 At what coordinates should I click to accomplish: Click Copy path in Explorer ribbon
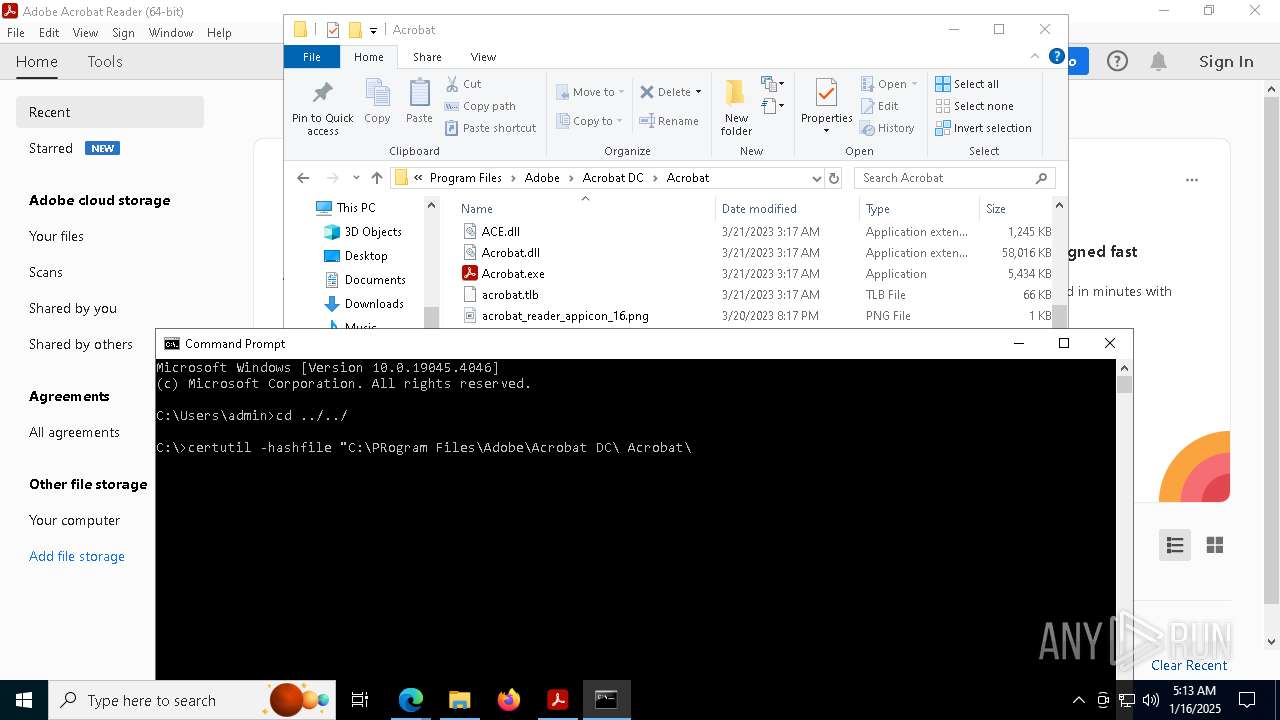click(x=480, y=106)
